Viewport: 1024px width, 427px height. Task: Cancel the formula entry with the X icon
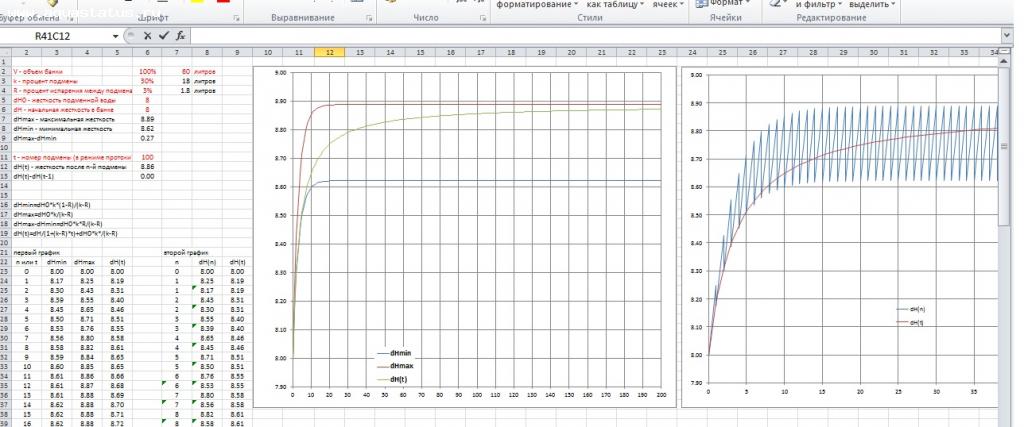[x=148, y=36]
